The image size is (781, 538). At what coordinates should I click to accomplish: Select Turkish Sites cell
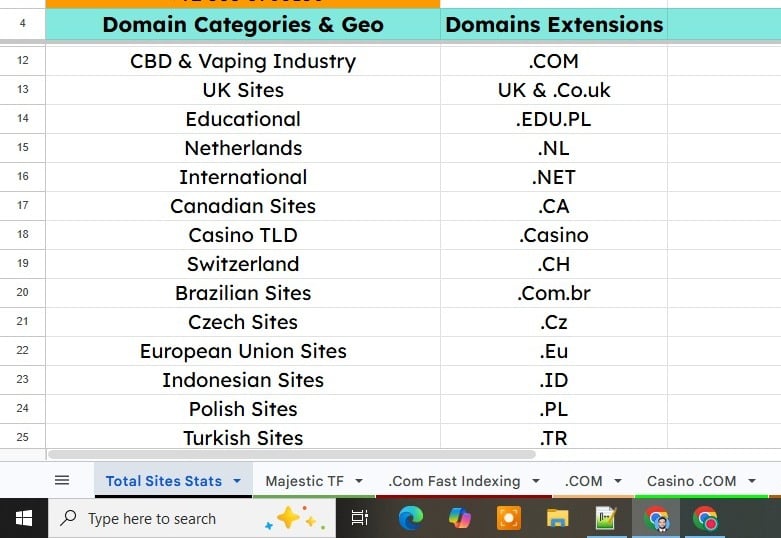pos(243,437)
